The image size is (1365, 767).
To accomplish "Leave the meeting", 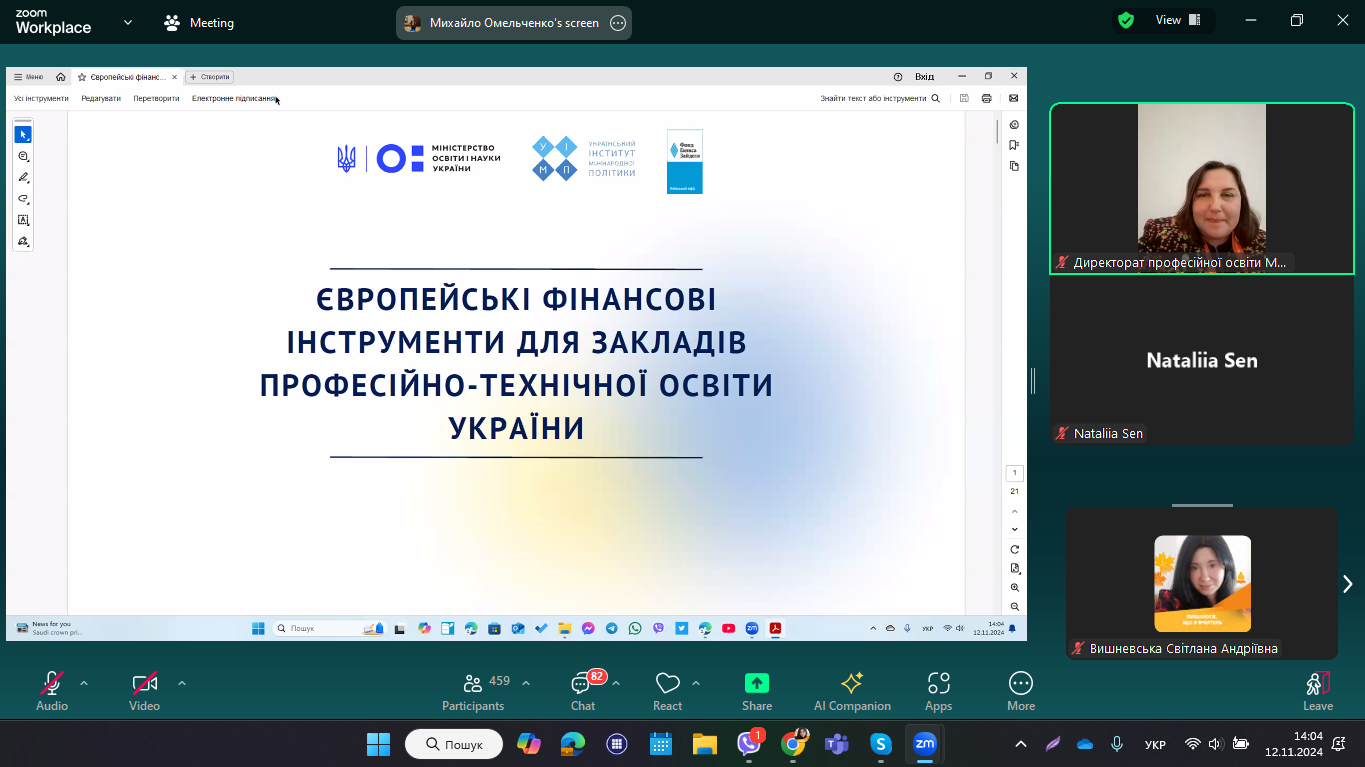I will pos(1317,690).
